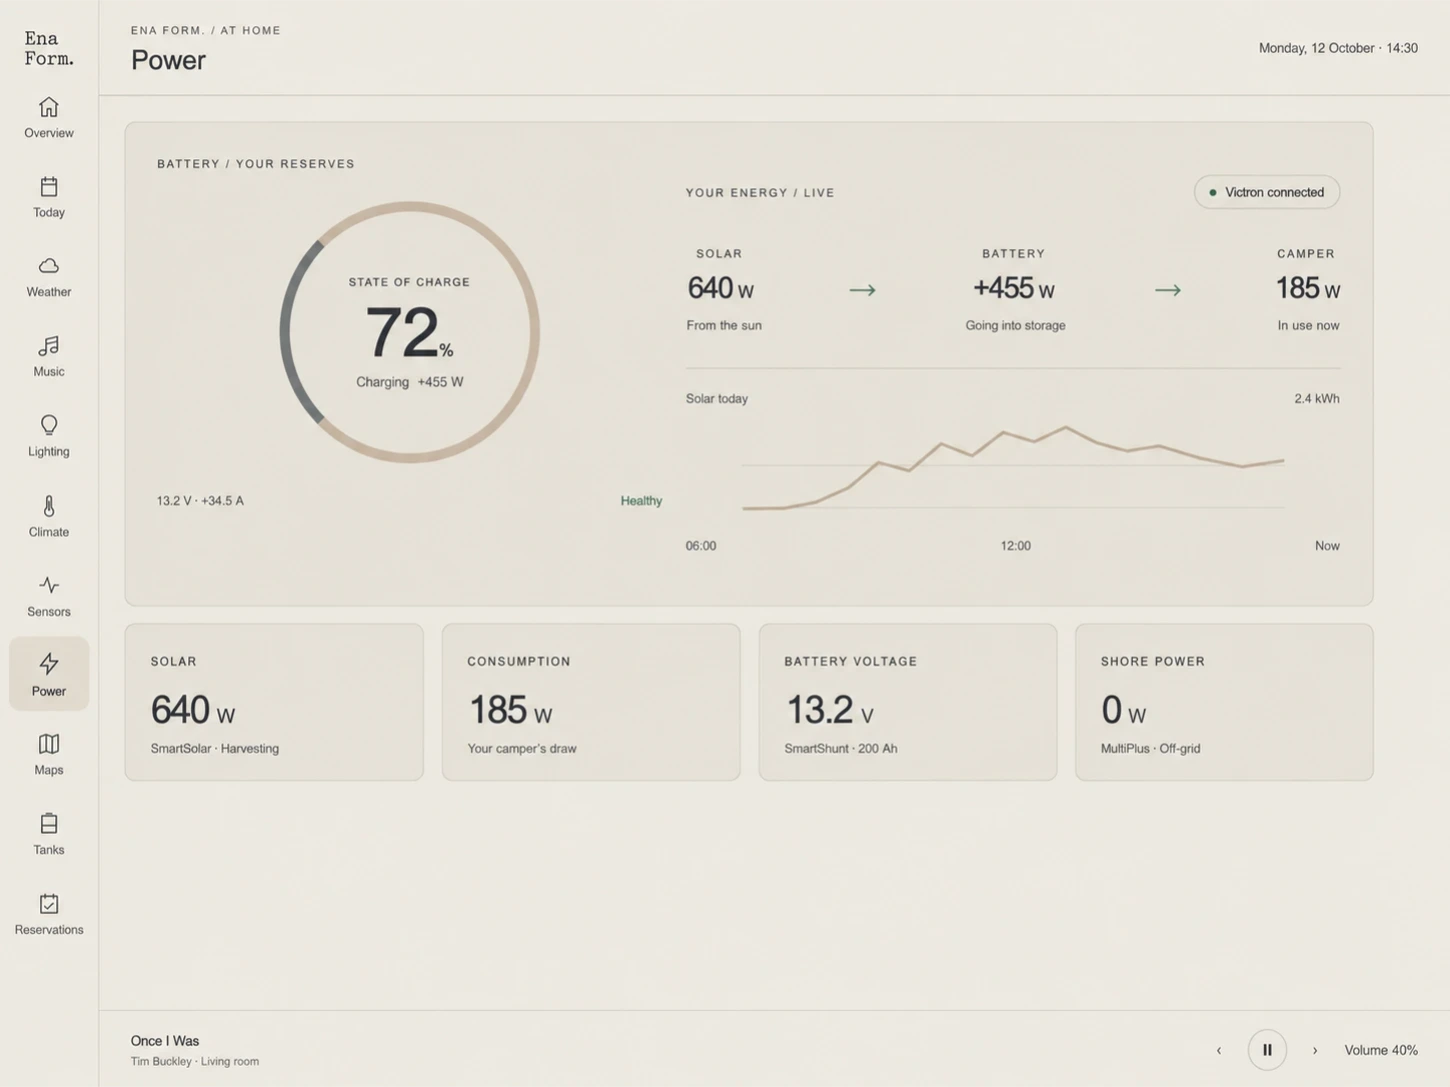Click the 'From the sun' solar reading
The width and height of the screenshot is (1450, 1087).
click(724, 325)
